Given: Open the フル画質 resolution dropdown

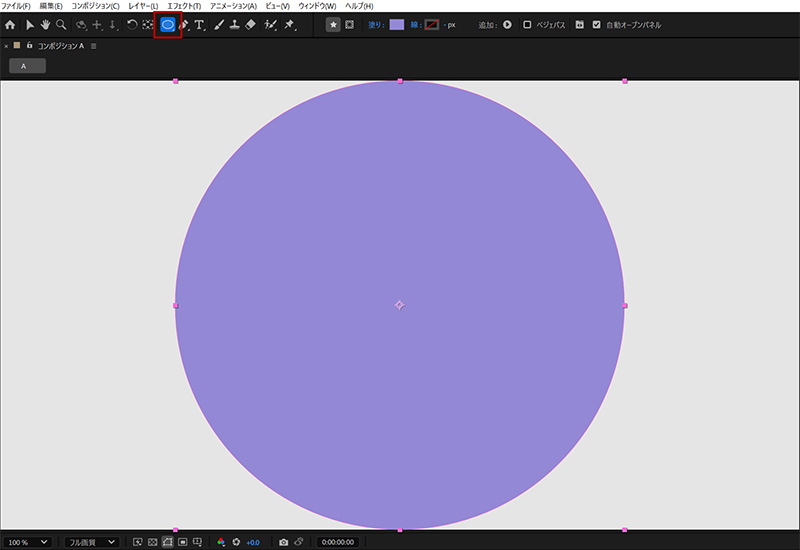Looking at the screenshot, I should (x=90, y=542).
